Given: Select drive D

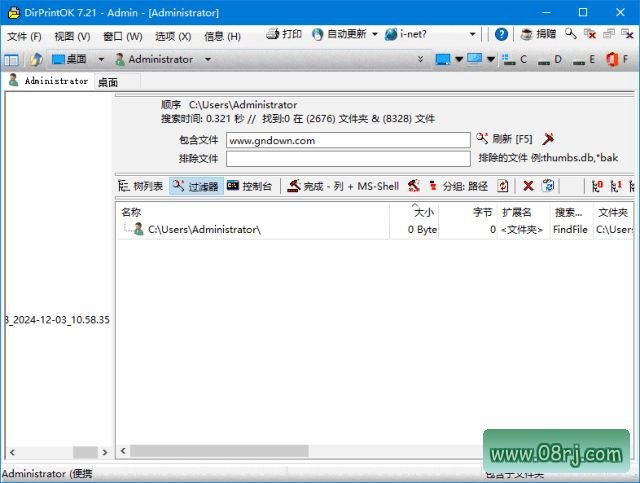Looking at the screenshot, I should pyautogui.click(x=549, y=60).
